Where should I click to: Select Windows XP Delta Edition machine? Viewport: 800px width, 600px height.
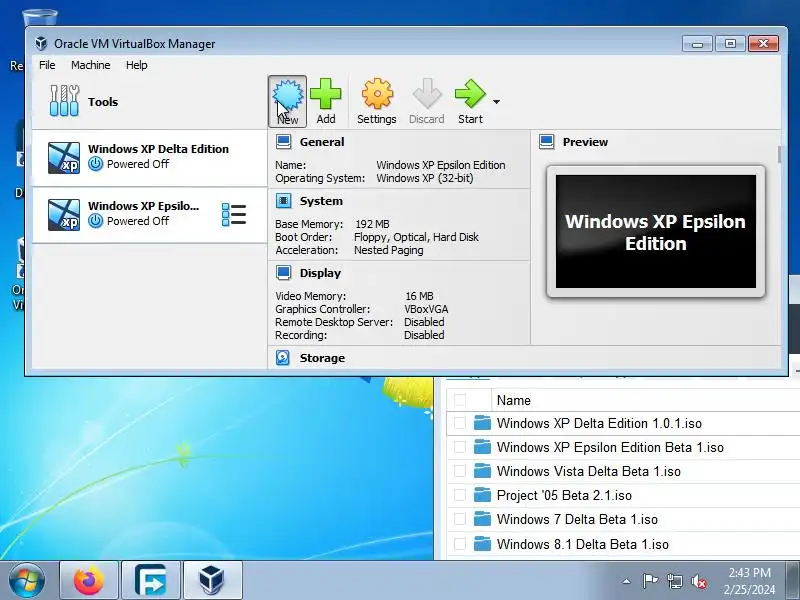(x=149, y=158)
